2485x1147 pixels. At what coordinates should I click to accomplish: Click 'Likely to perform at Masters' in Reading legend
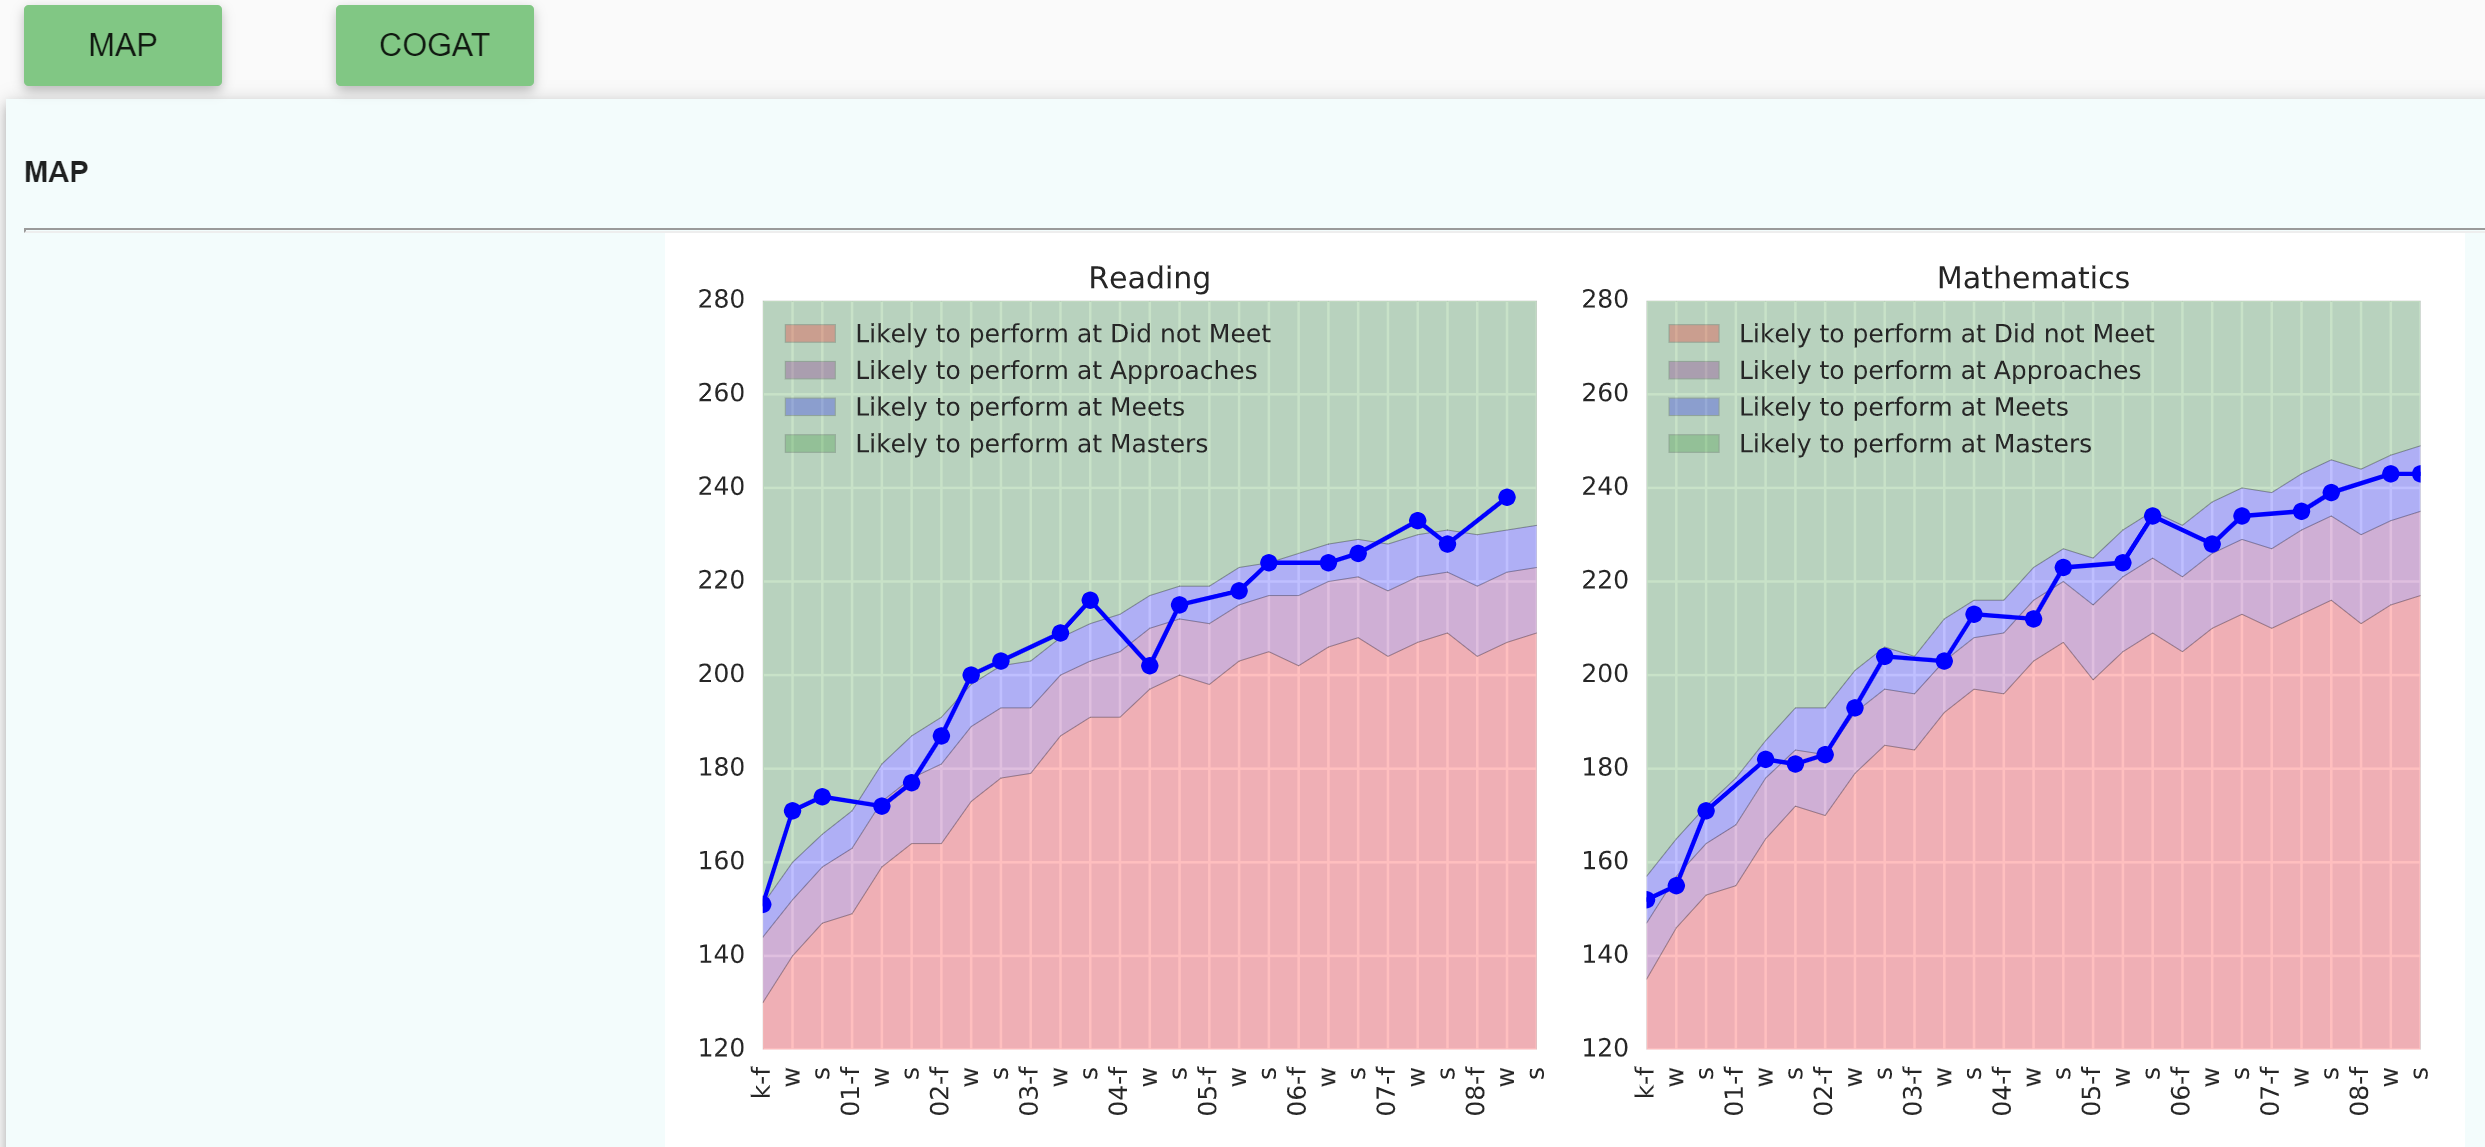(1031, 443)
